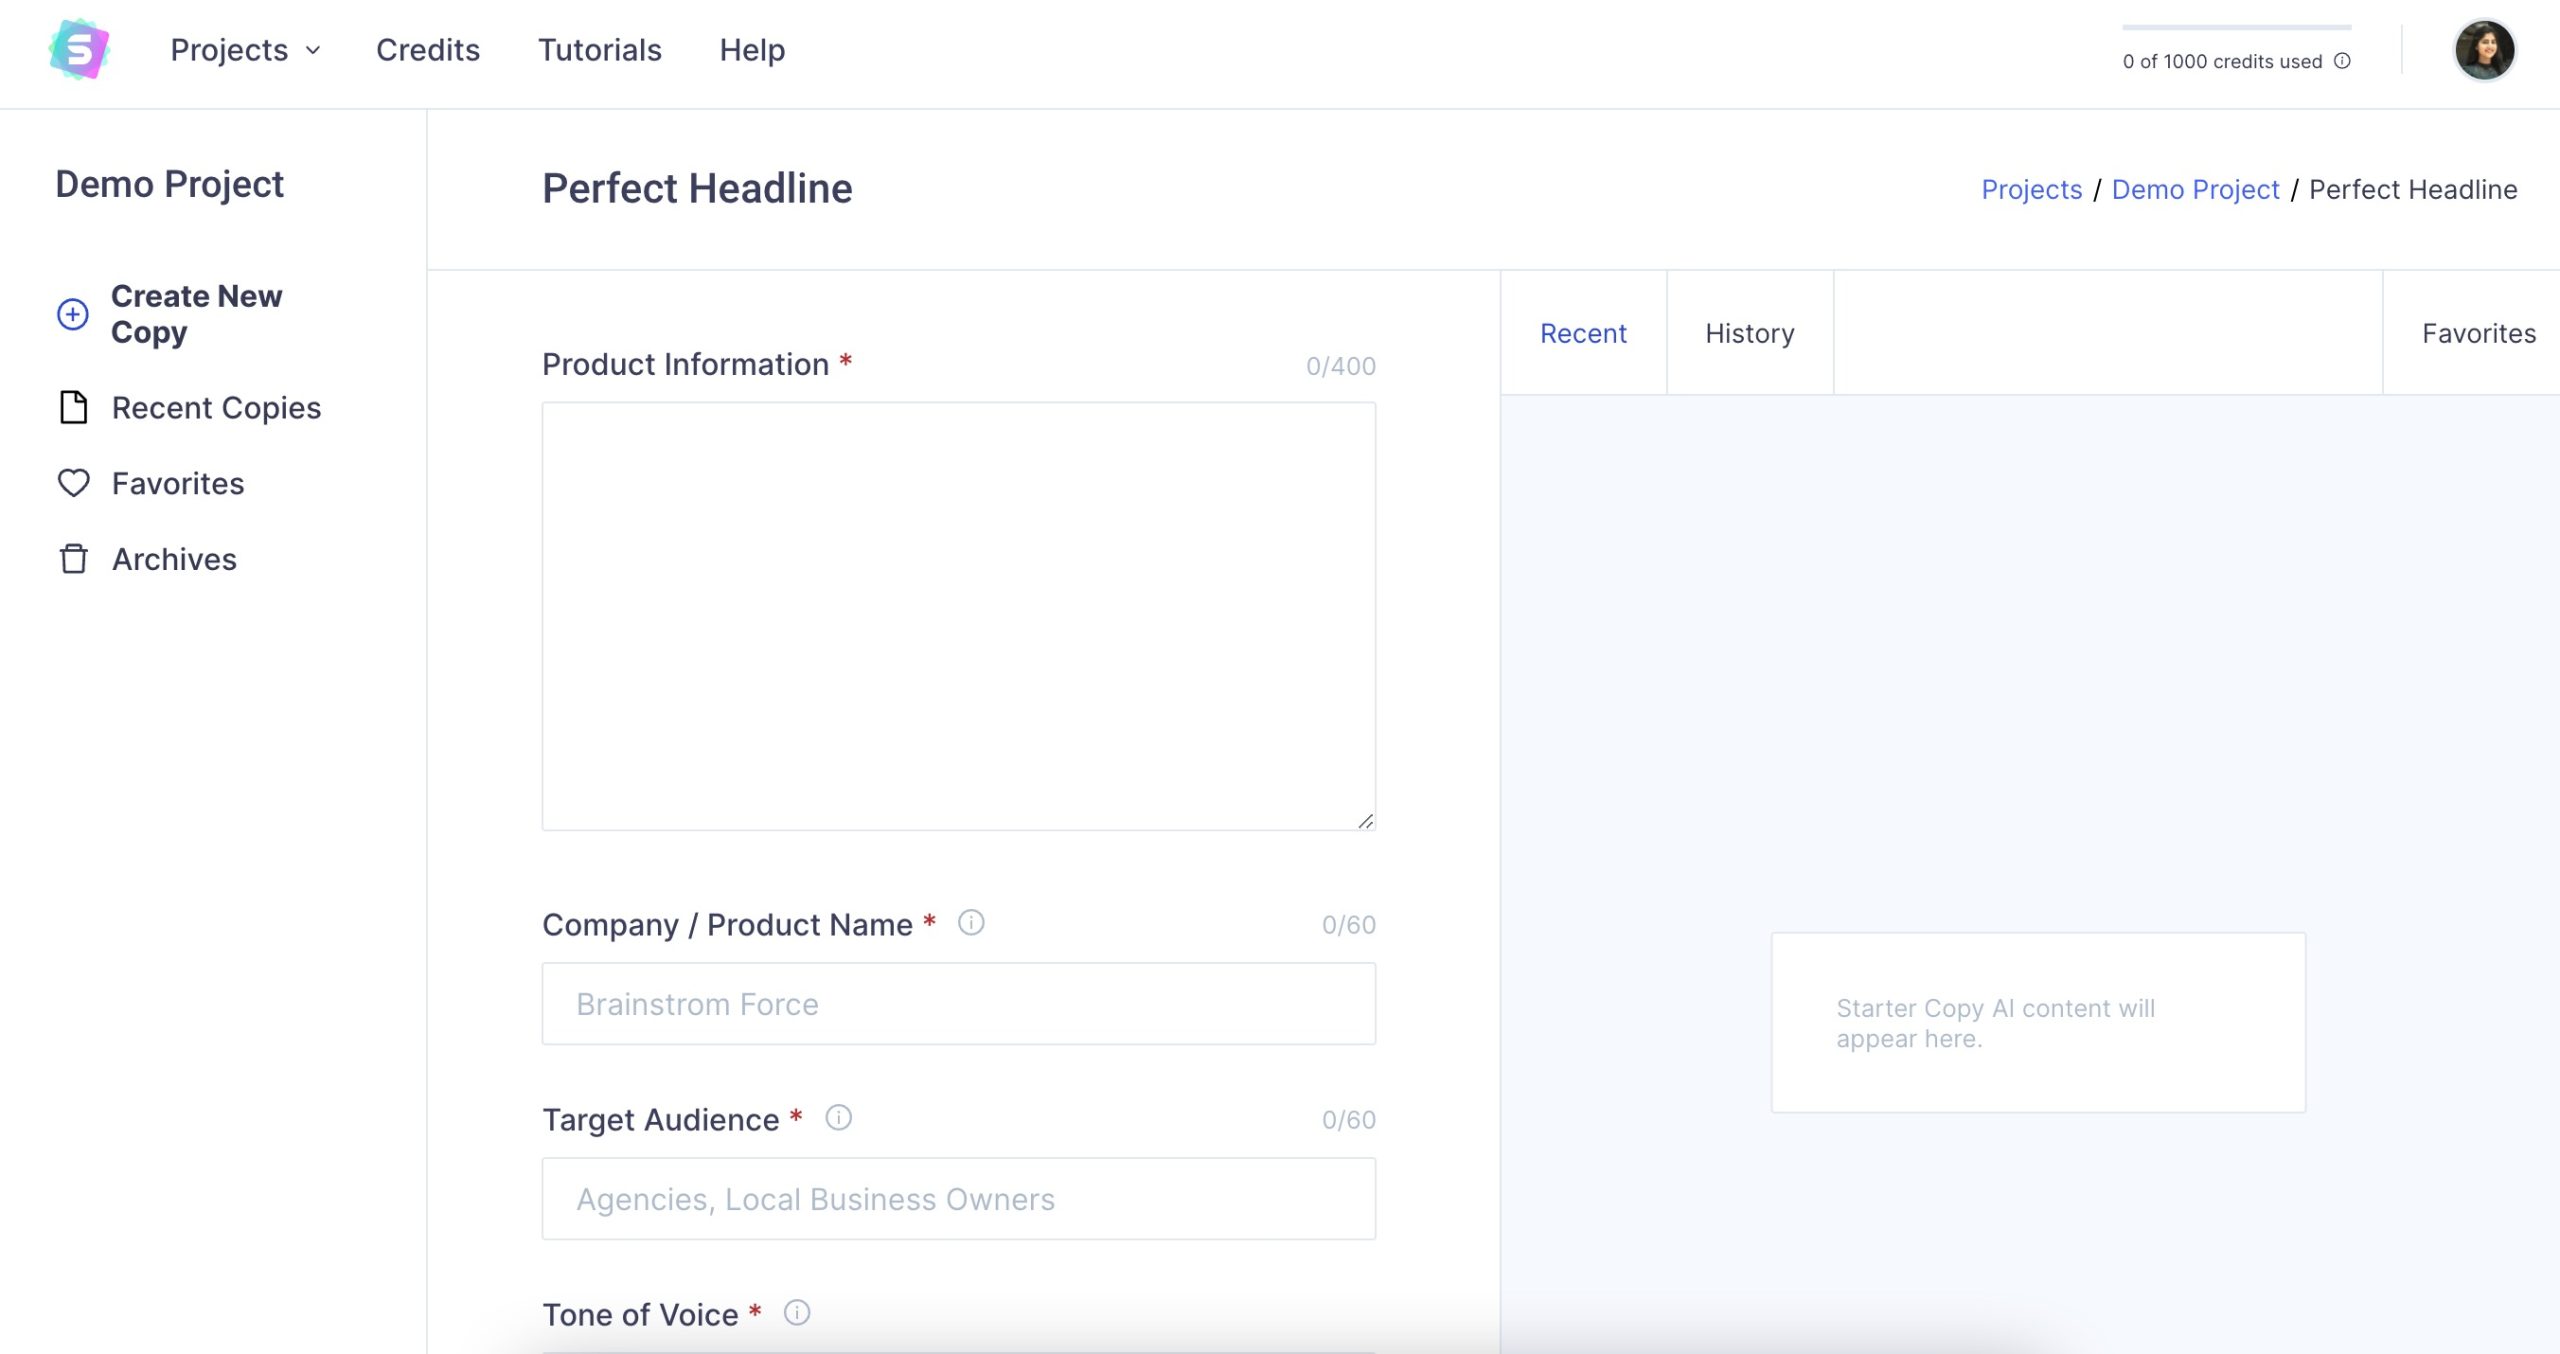Click info icon next to Target Audience
The width and height of the screenshot is (2560, 1354).
coord(838,1117)
